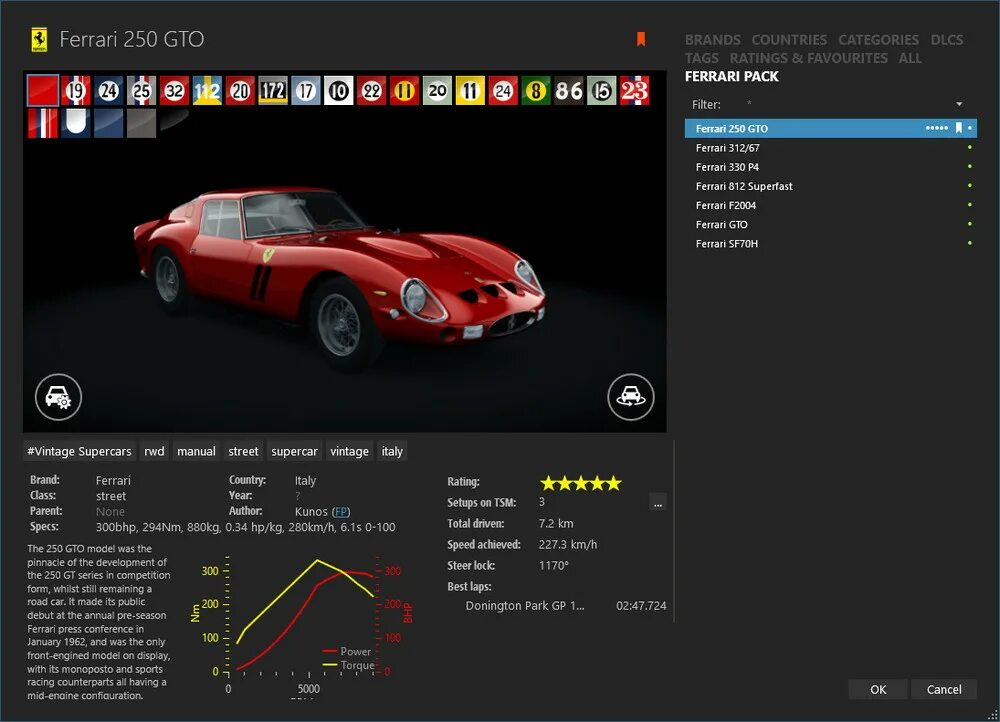The width and height of the screenshot is (1000, 722).
Task: Choose the number 32 skin
Action: pyautogui.click(x=174, y=91)
